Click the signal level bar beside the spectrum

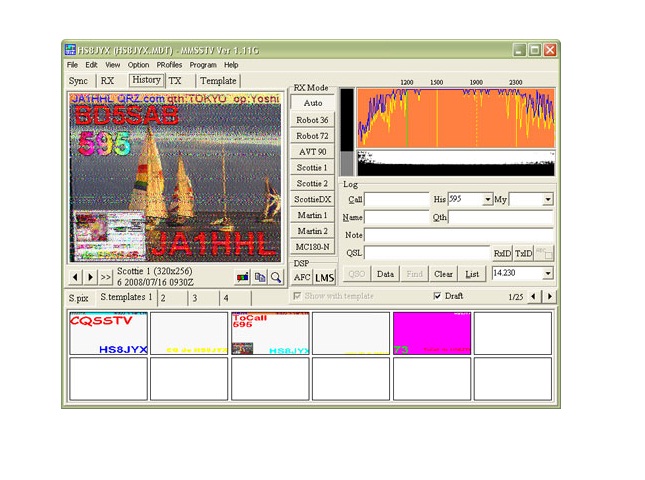click(347, 133)
